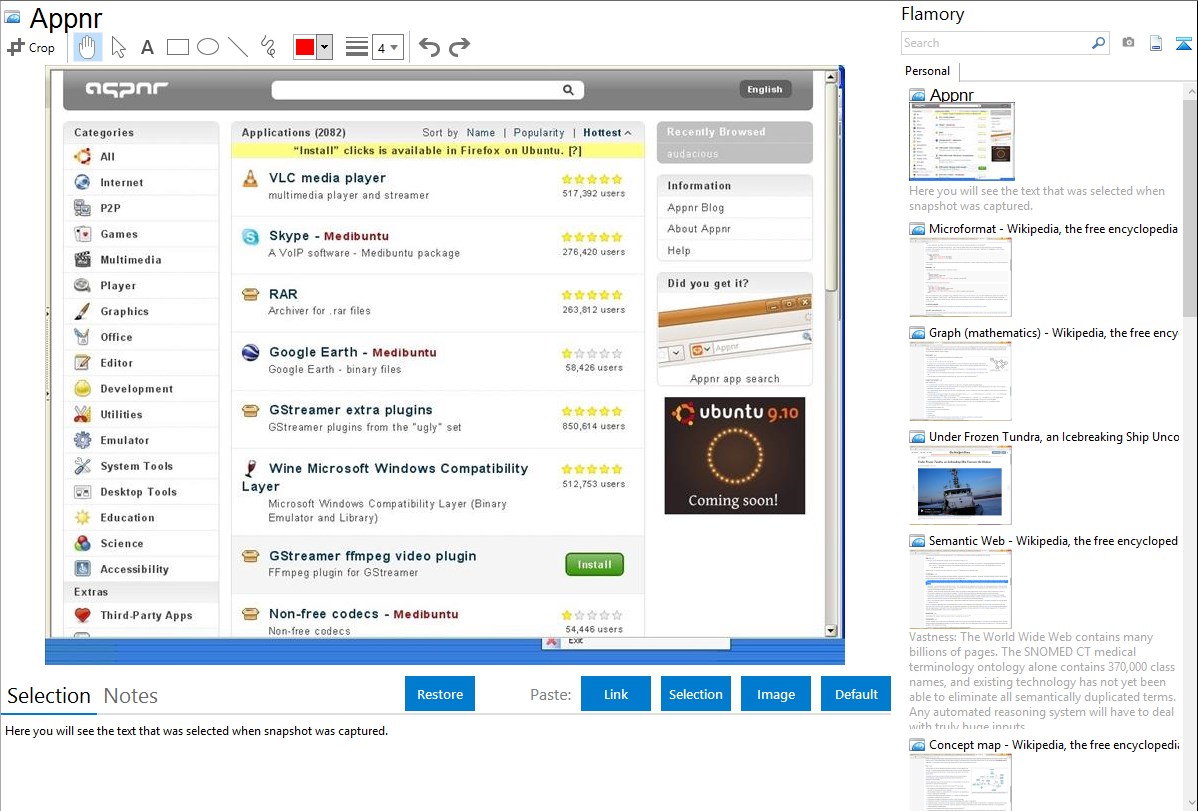The width and height of the screenshot is (1198, 811).
Task: Click the install help [?] link
Action: (x=575, y=151)
